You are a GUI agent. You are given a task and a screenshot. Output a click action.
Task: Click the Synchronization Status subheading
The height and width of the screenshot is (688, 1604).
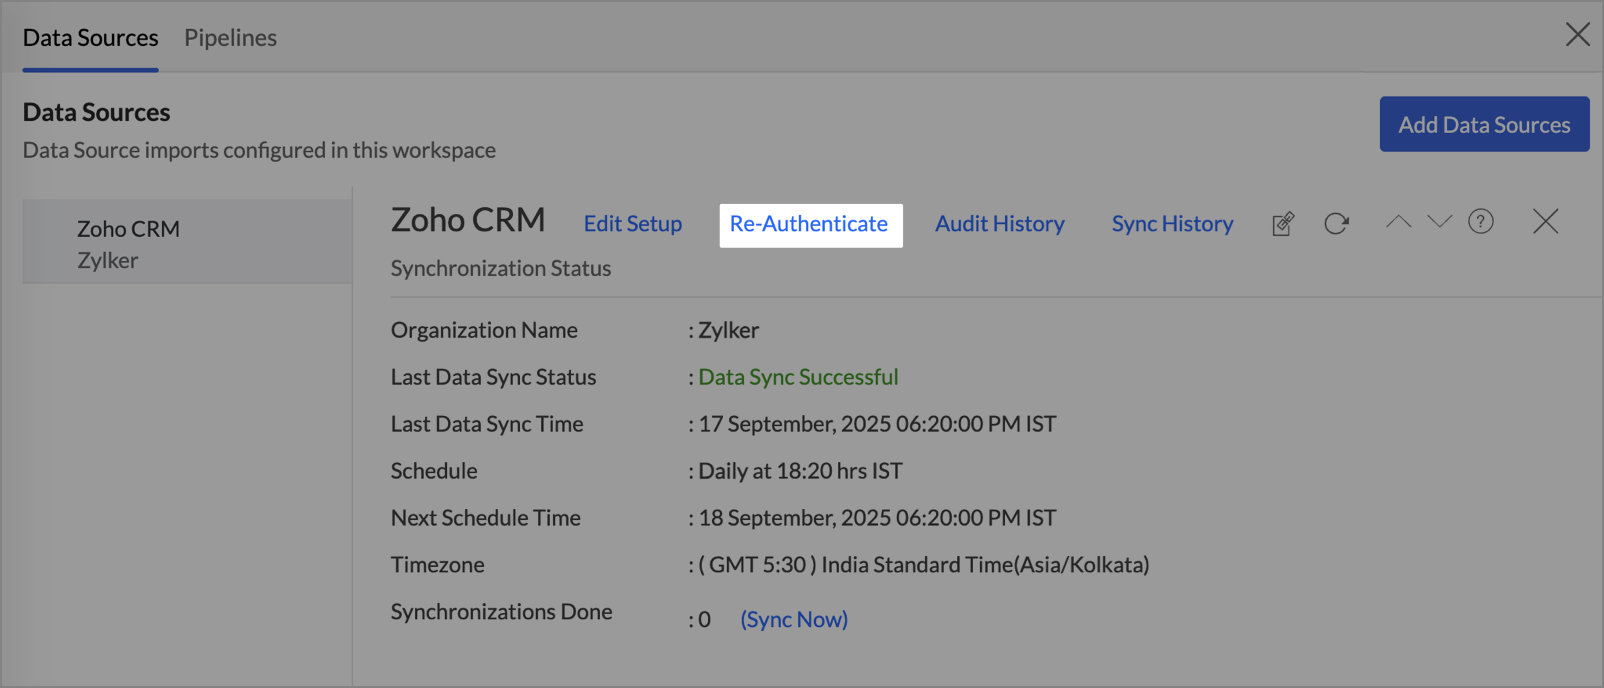click(x=500, y=268)
